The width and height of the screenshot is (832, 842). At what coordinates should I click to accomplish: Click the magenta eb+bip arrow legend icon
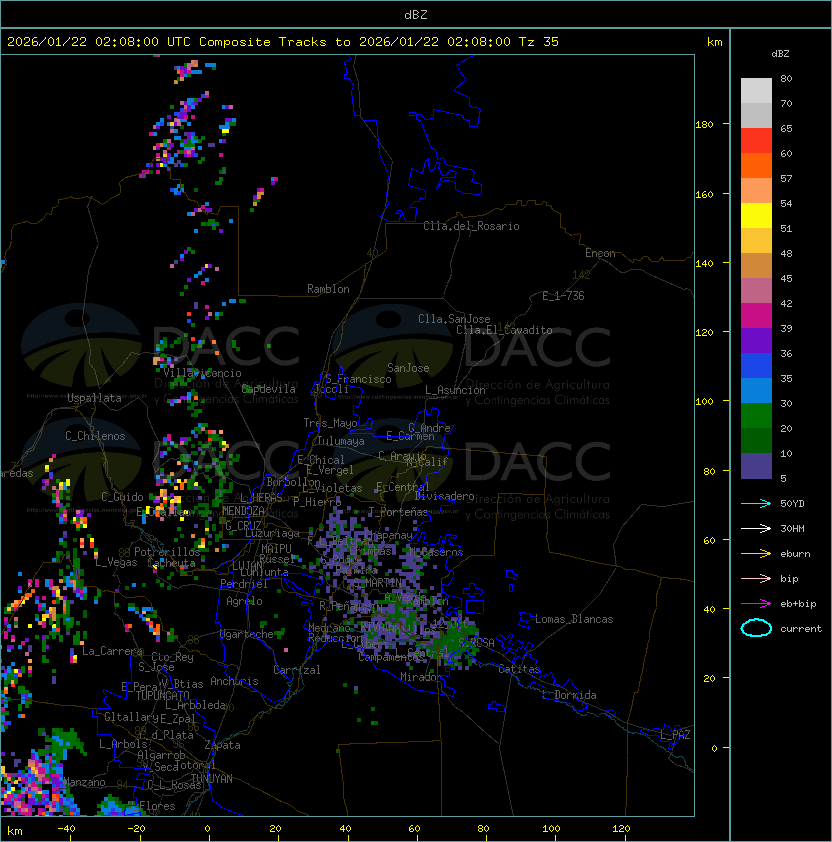coord(756,604)
